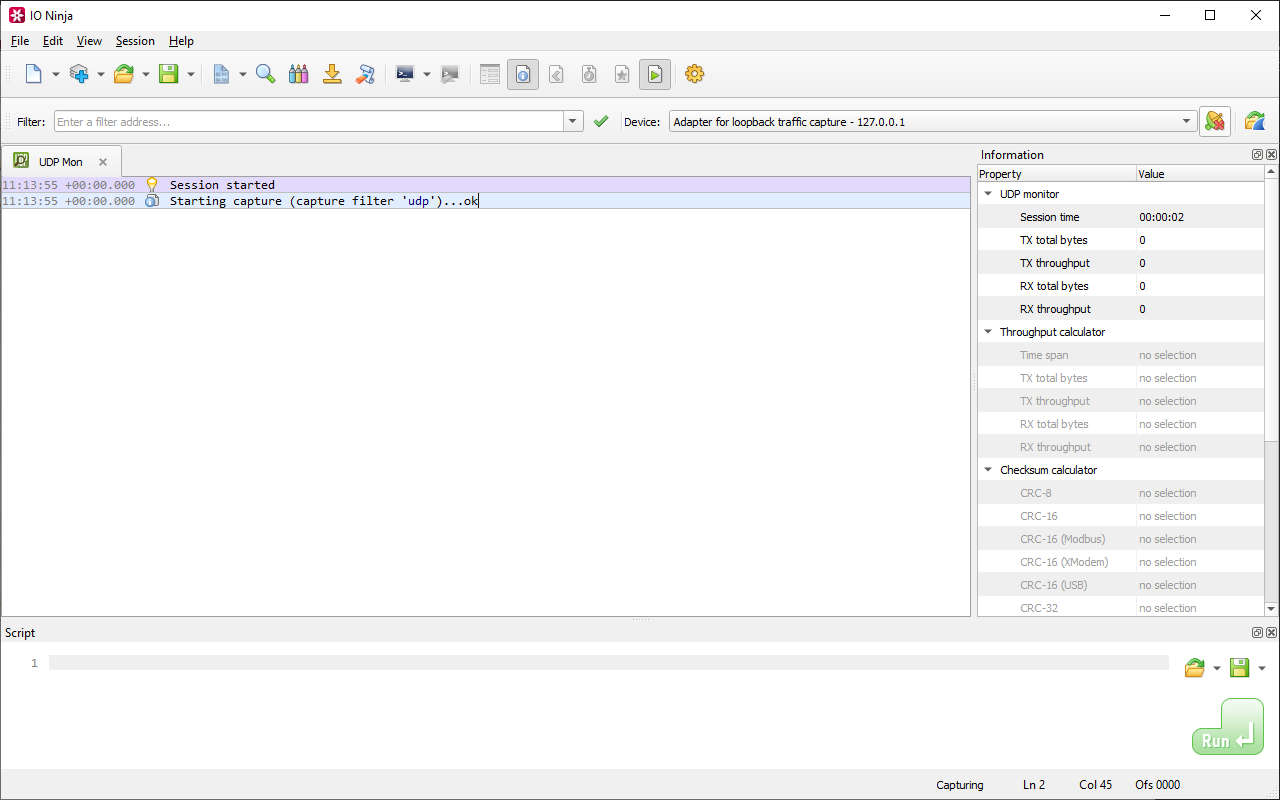Open the File menu

(x=20, y=41)
